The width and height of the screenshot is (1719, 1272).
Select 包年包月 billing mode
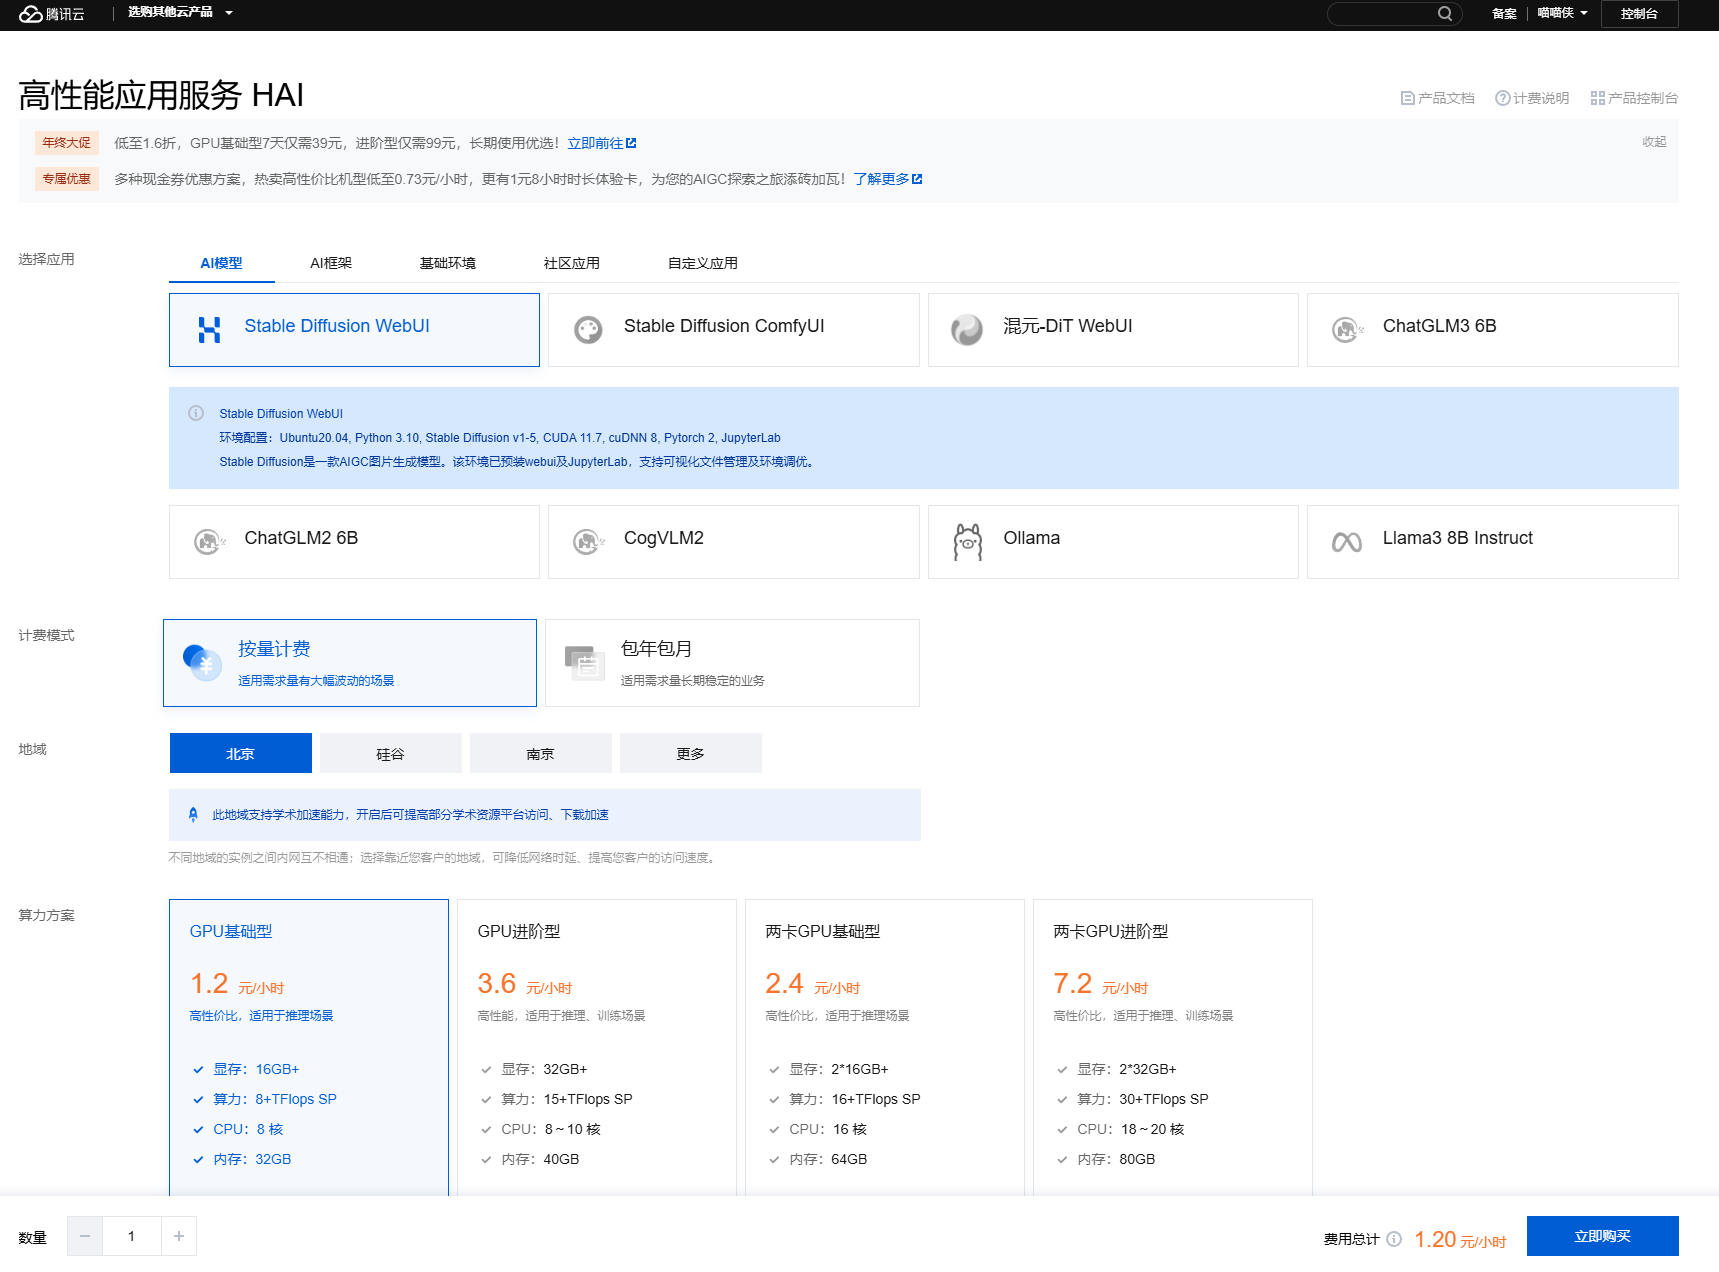click(x=732, y=663)
